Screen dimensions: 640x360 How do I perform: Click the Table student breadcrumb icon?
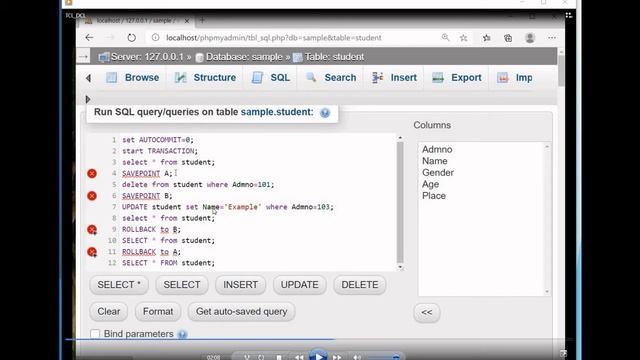pyautogui.click(x=298, y=57)
